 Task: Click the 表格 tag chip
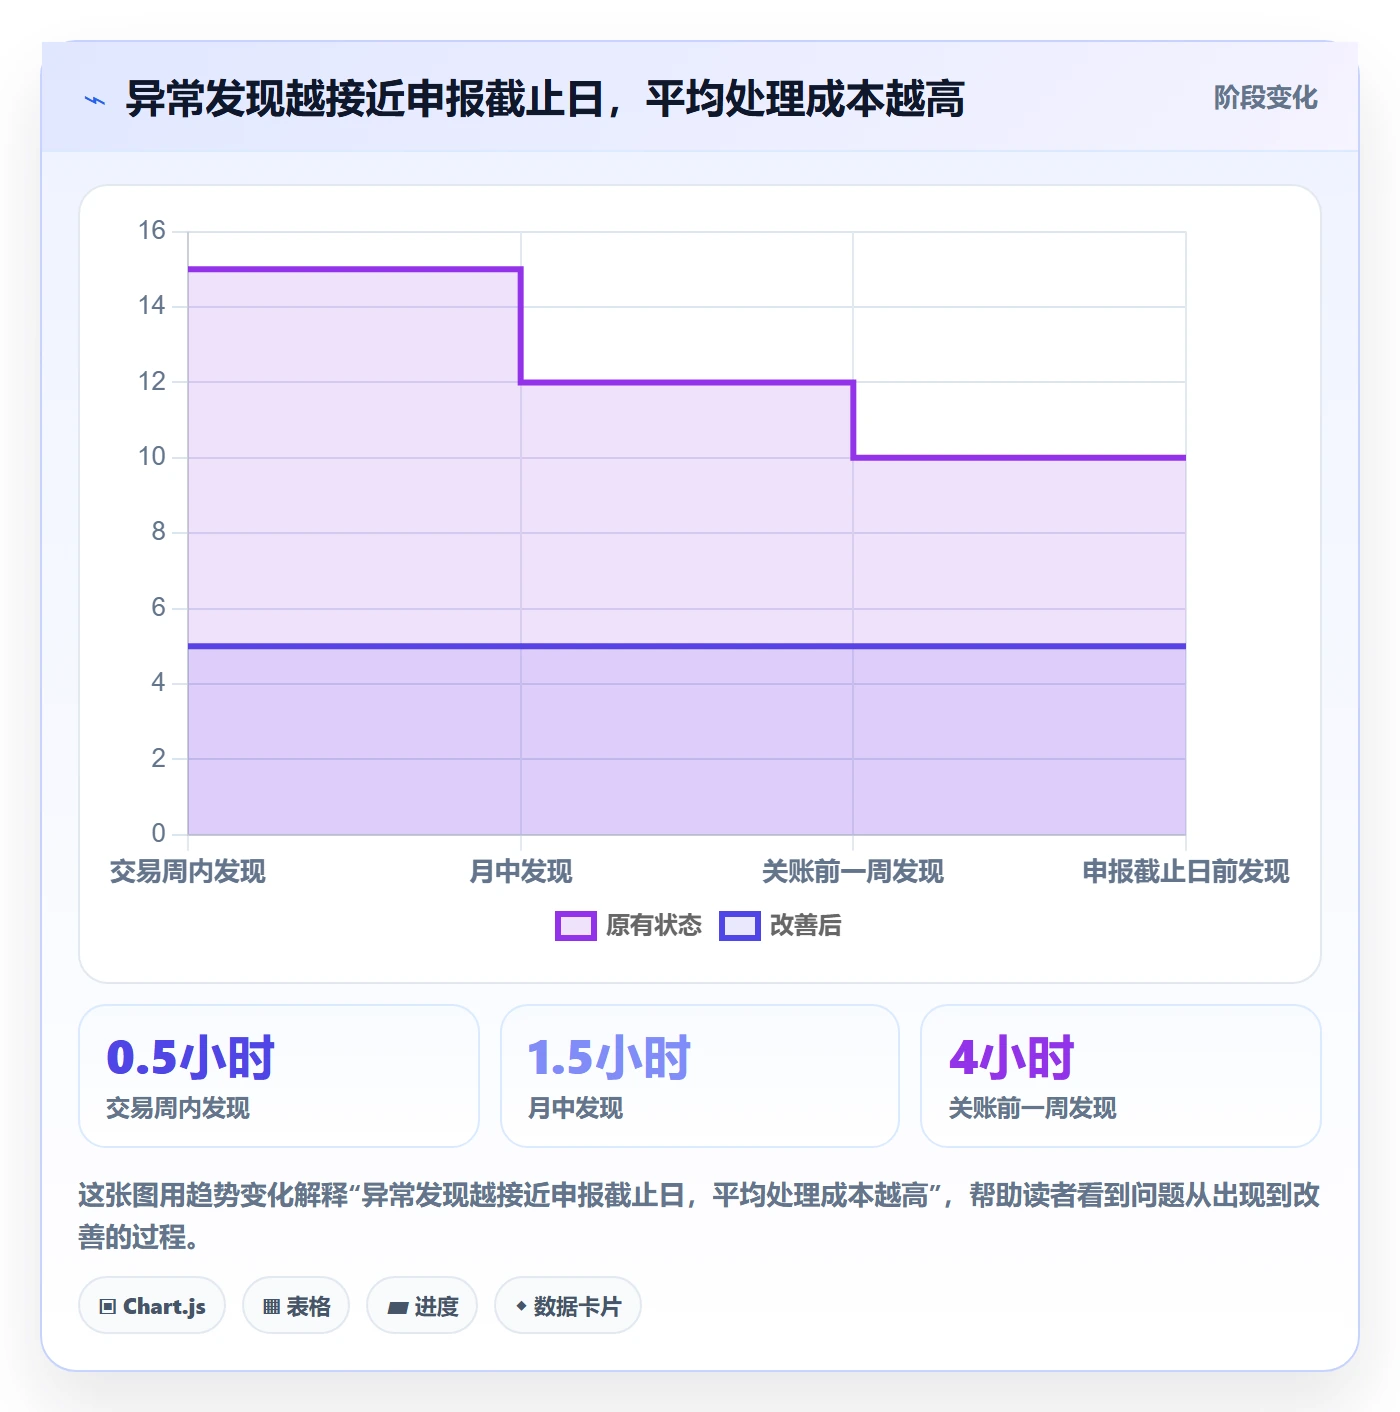[296, 1306]
